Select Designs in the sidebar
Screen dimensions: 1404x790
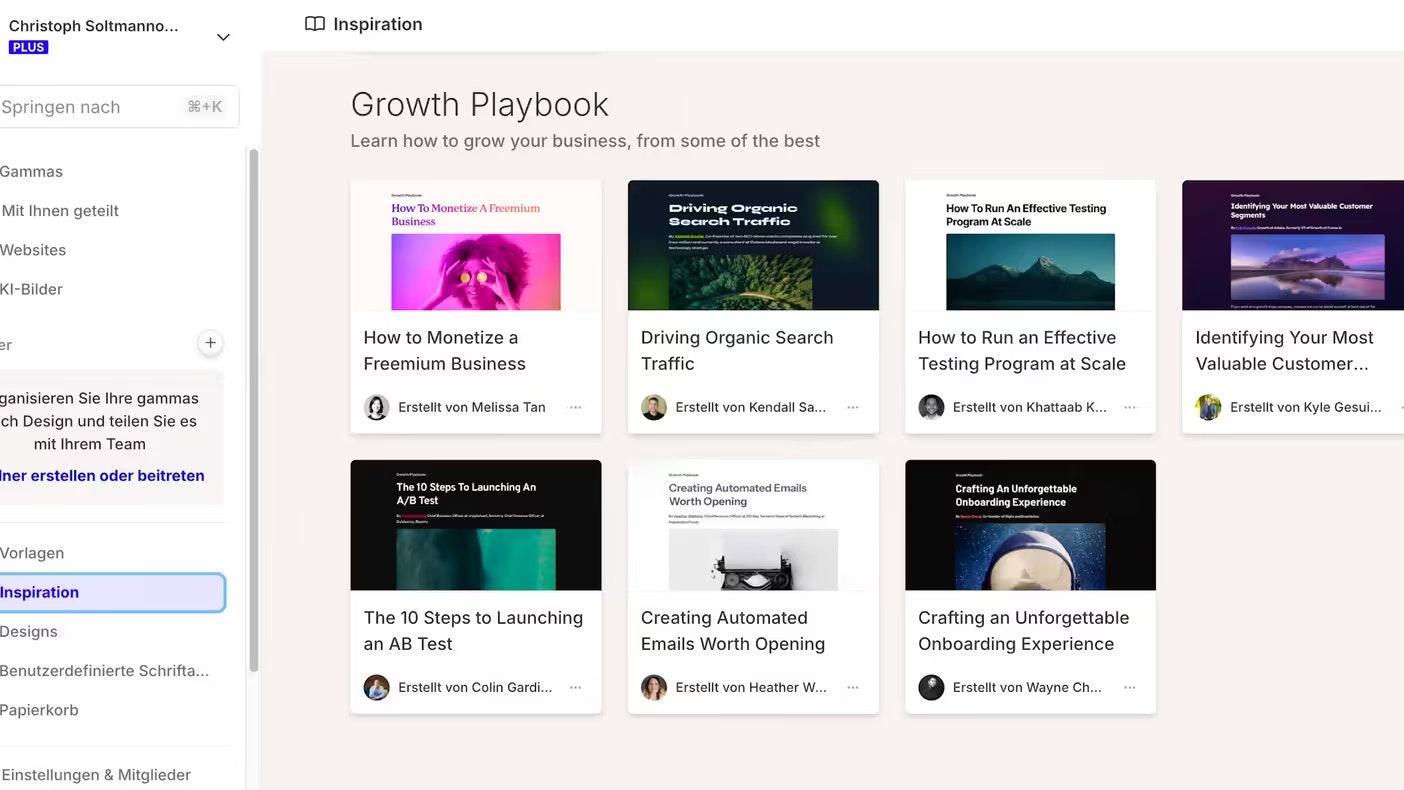tap(29, 631)
